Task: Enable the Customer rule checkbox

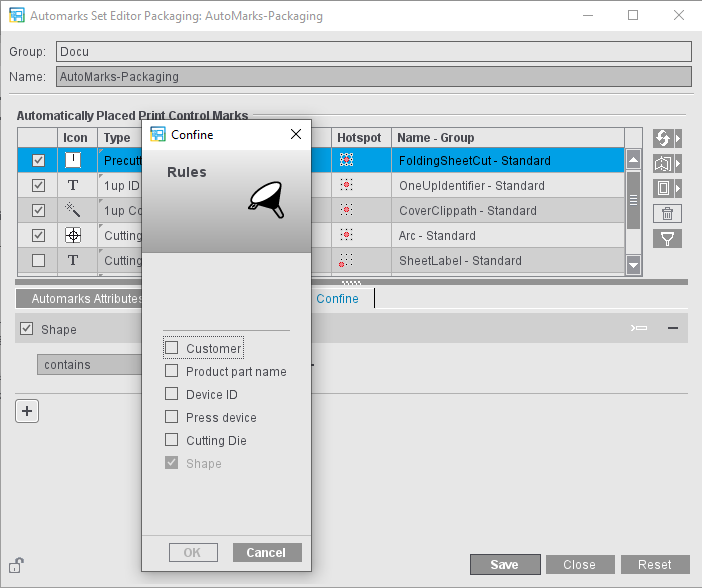Action: (x=172, y=348)
